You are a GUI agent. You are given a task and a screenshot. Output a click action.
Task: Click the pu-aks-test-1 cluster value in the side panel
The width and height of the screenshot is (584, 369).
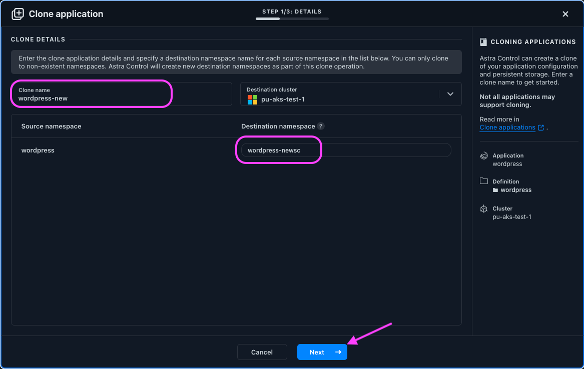[x=512, y=217]
